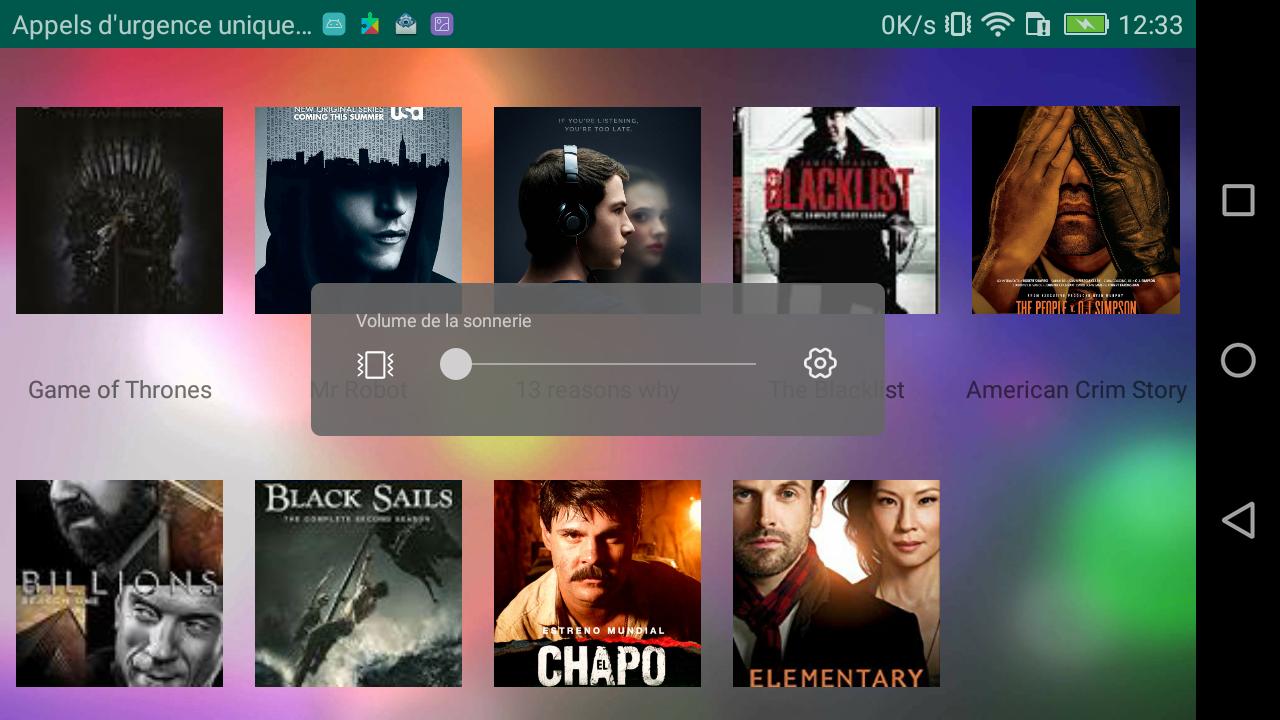
Task: Tap the Wi-Fi status bar icon
Action: coord(997,25)
